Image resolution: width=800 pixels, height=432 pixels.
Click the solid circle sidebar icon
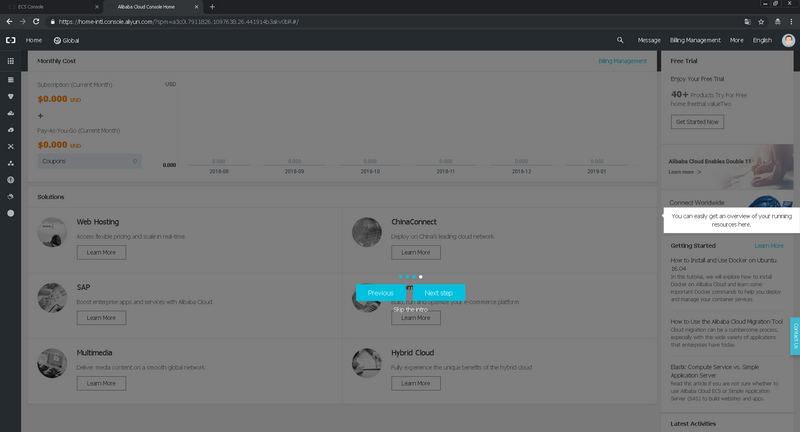pyautogui.click(x=11, y=213)
